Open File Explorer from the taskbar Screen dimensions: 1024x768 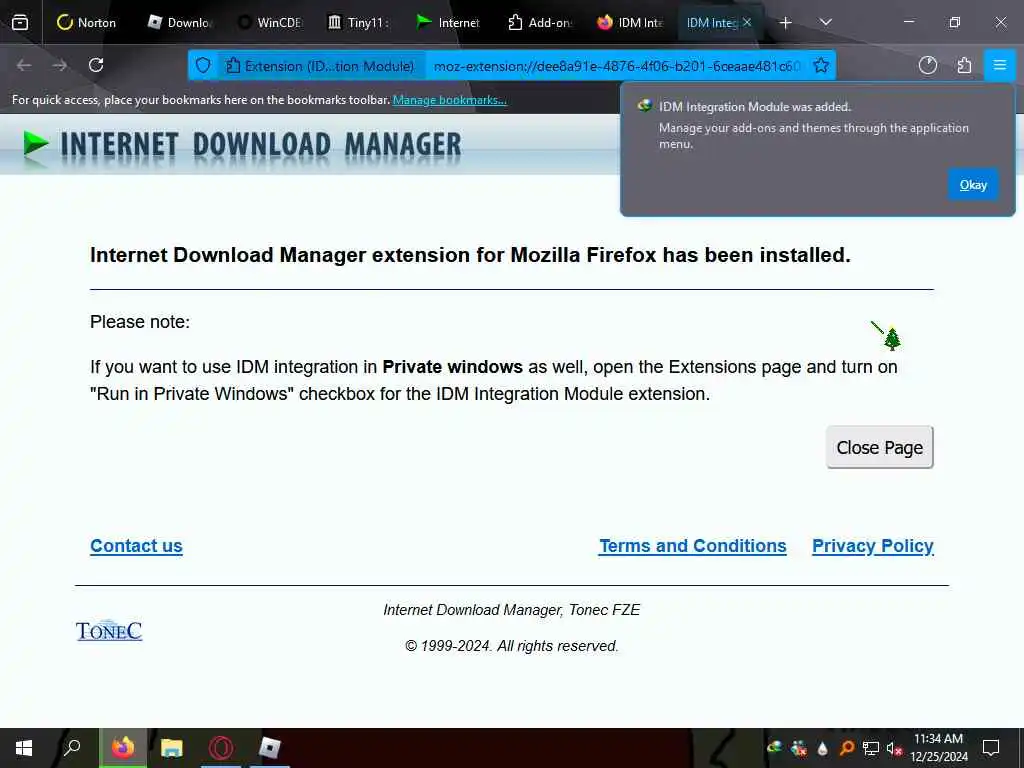(172, 748)
